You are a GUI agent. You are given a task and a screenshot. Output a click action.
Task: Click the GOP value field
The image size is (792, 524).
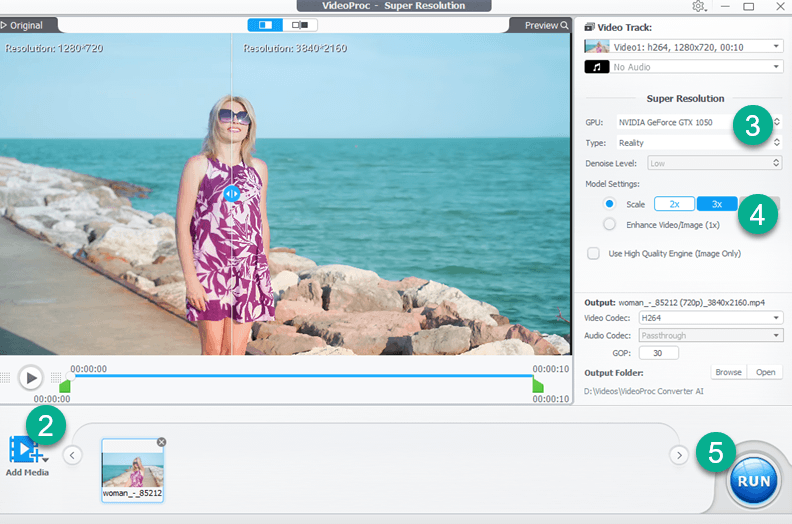pos(659,353)
